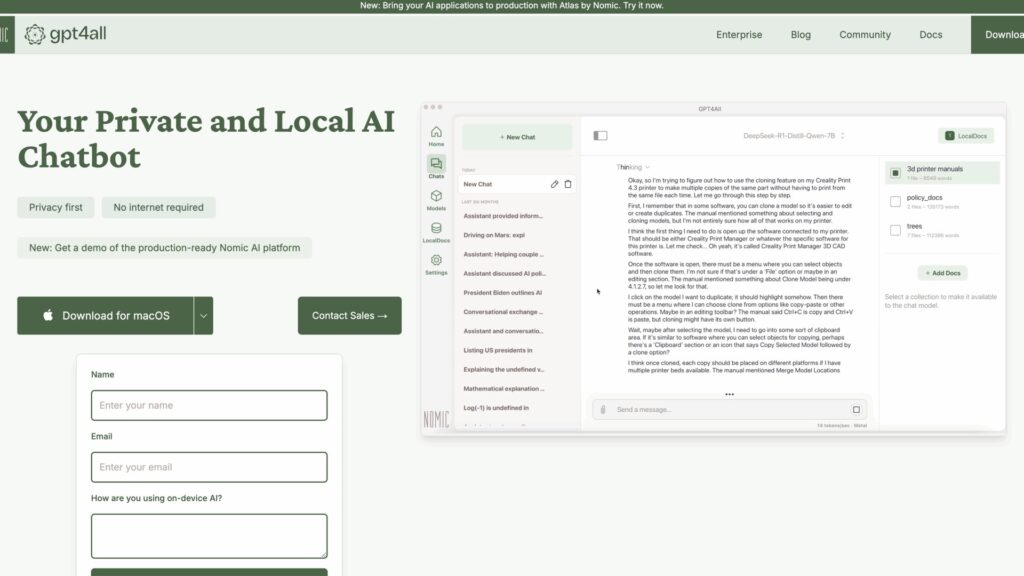Click the 'Privacy first' tag
Screen dimensions: 1024x576
point(56,207)
